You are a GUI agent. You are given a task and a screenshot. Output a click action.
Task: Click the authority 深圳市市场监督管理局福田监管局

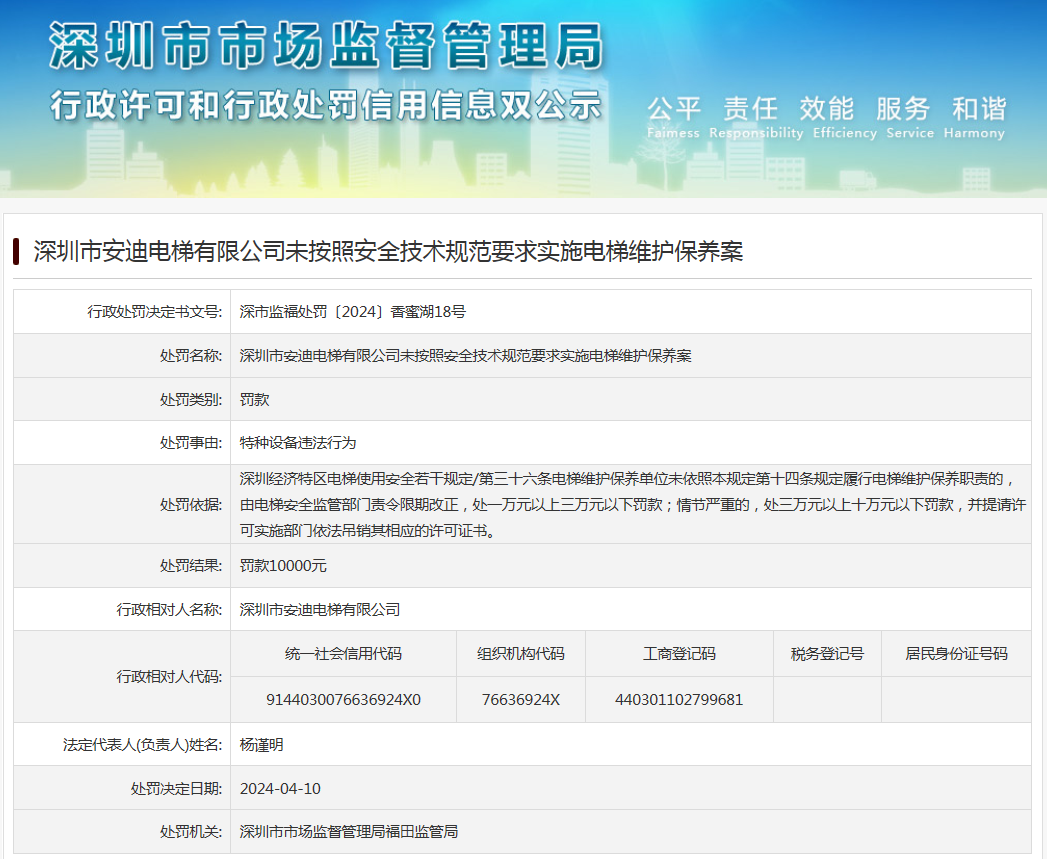pyautogui.click(x=349, y=831)
